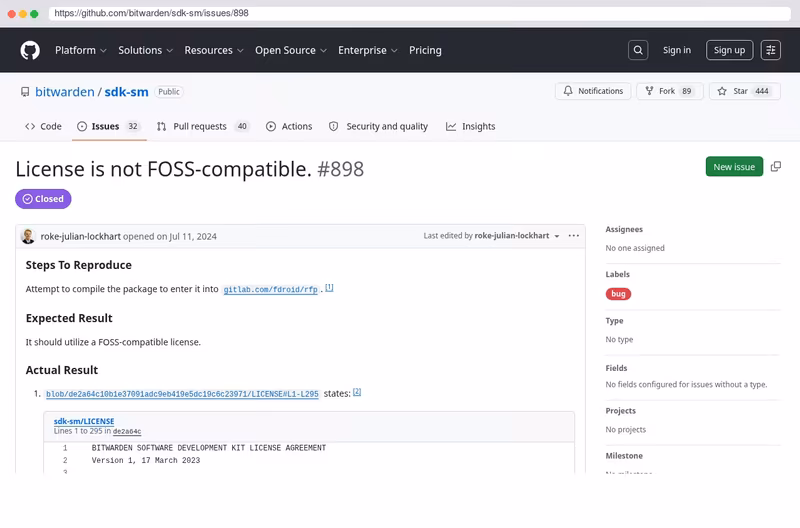Click the Notifications bell icon
The image size is (800, 528).
(568, 91)
